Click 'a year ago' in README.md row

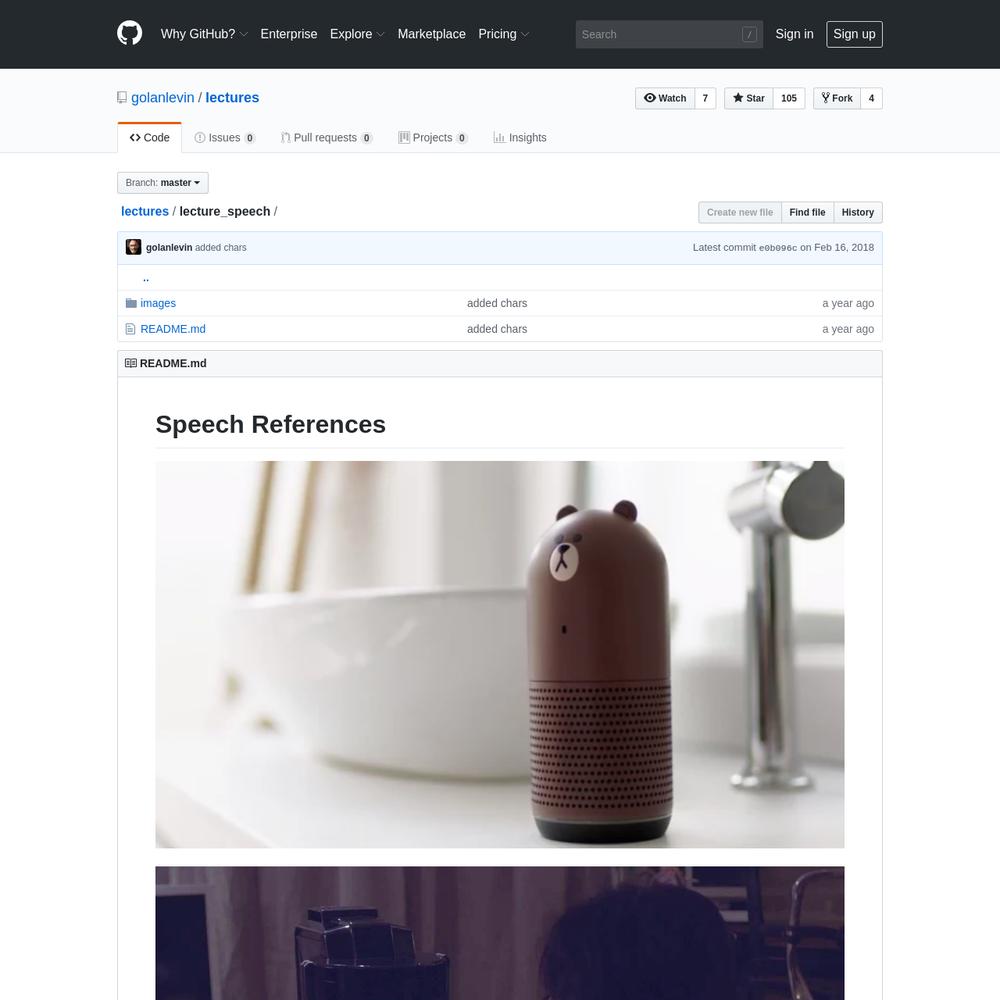click(x=848, y=329)
